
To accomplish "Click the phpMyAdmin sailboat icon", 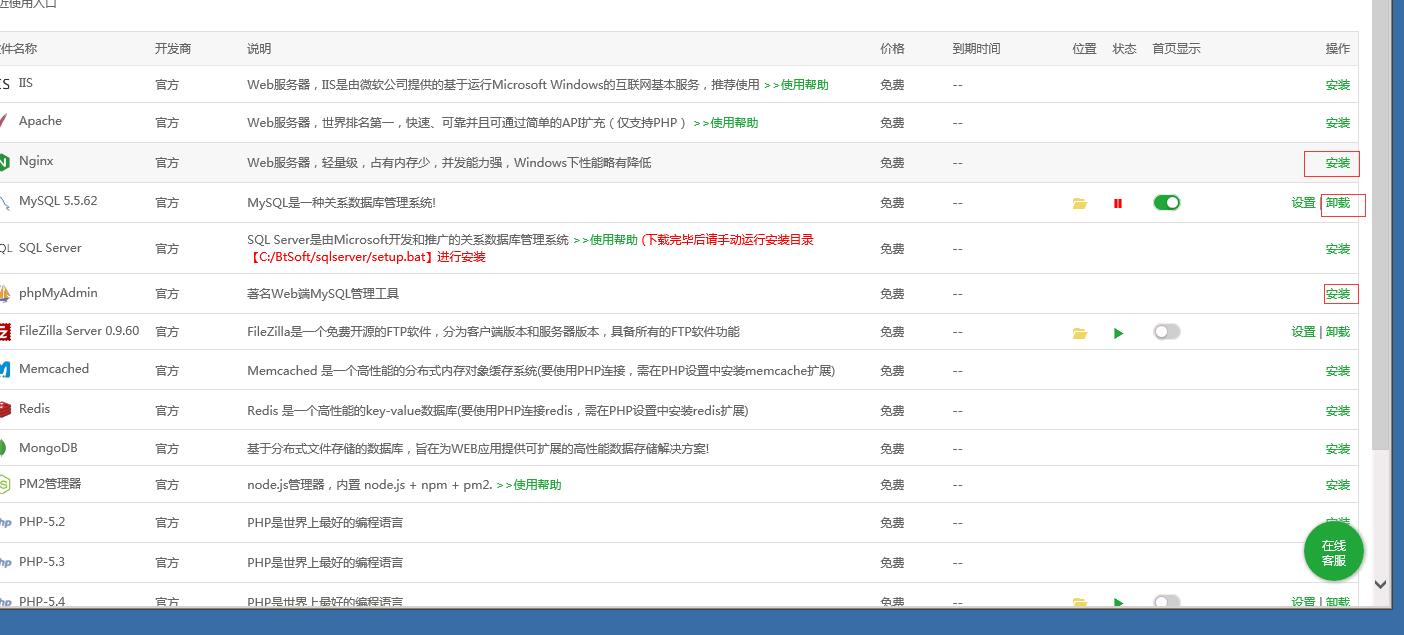I will click(x=5, y=294).
